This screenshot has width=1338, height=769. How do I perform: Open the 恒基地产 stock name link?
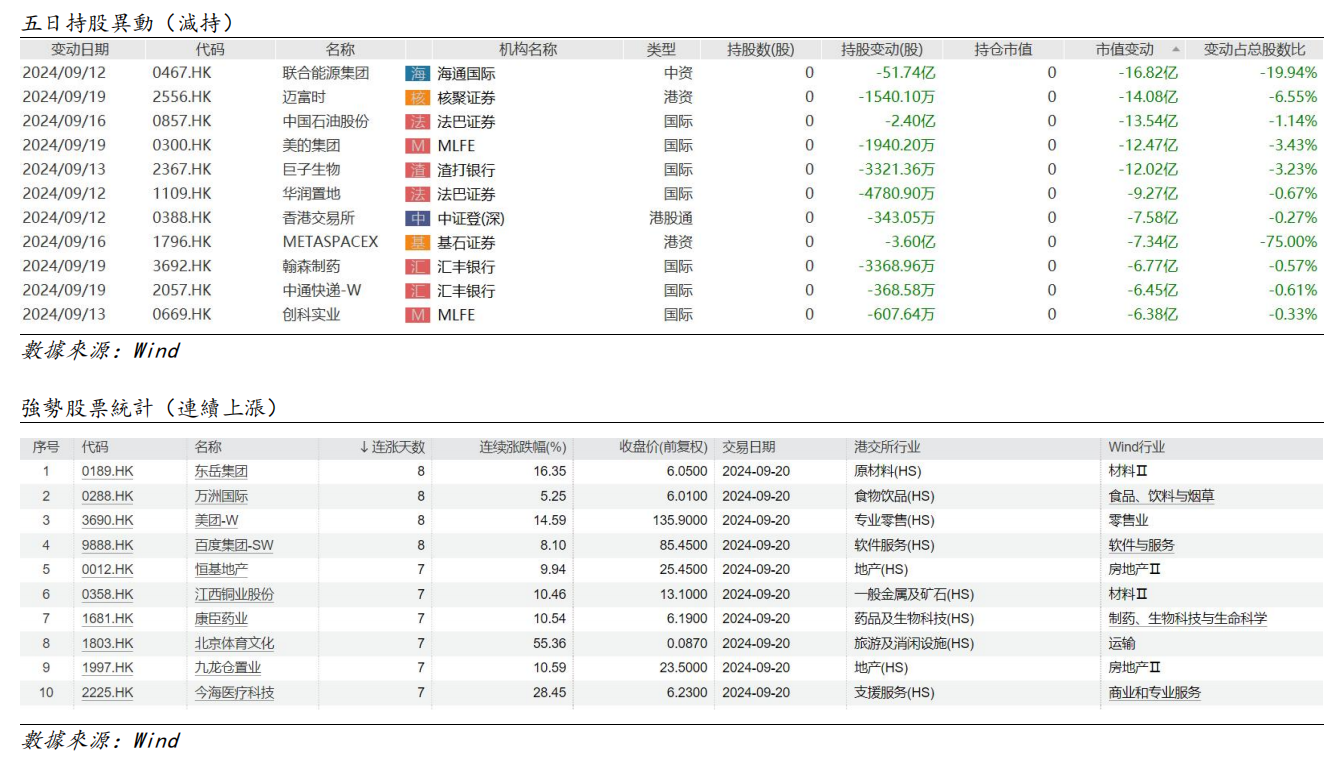click(221, 569)
